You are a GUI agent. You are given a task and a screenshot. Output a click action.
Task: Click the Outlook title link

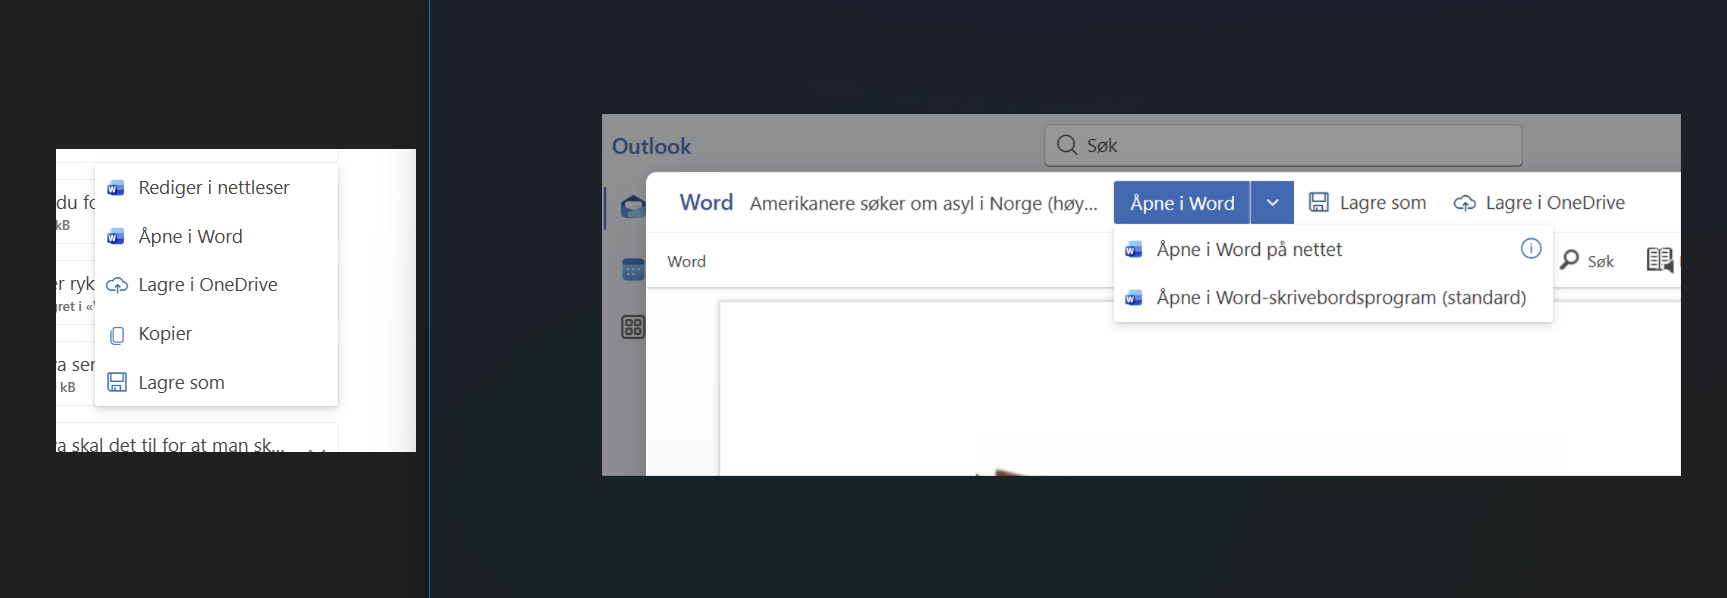(651, 147)
